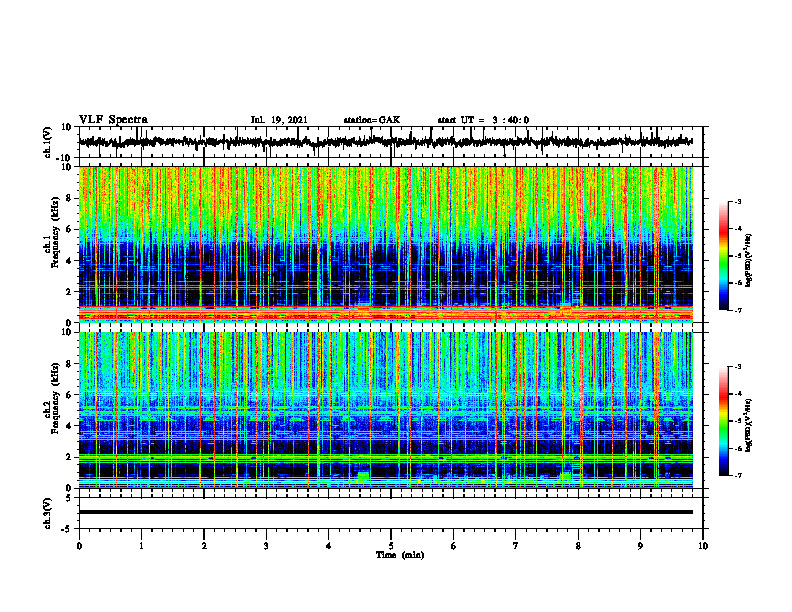Click the "VLF Spectra" plot title
This screenshot has height=612, width=792.
click(x=113, y=120)
